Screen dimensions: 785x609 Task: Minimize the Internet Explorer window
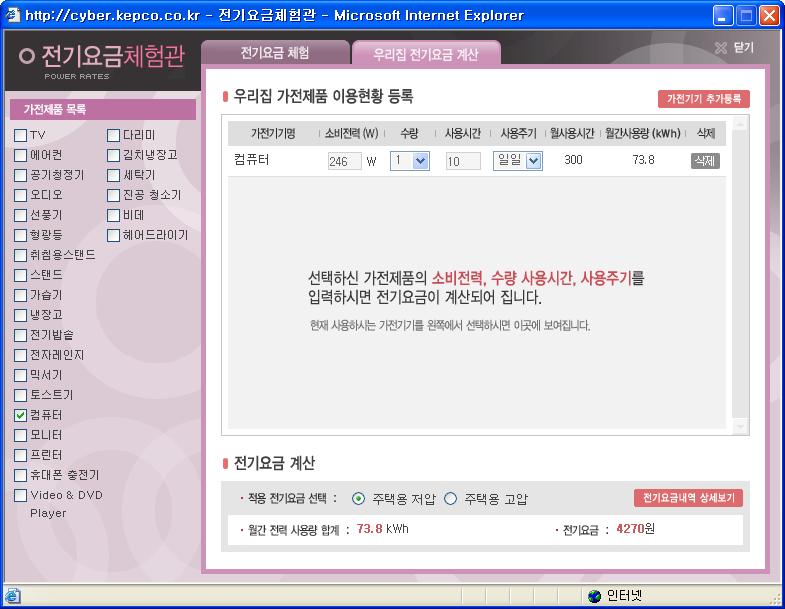722,16
